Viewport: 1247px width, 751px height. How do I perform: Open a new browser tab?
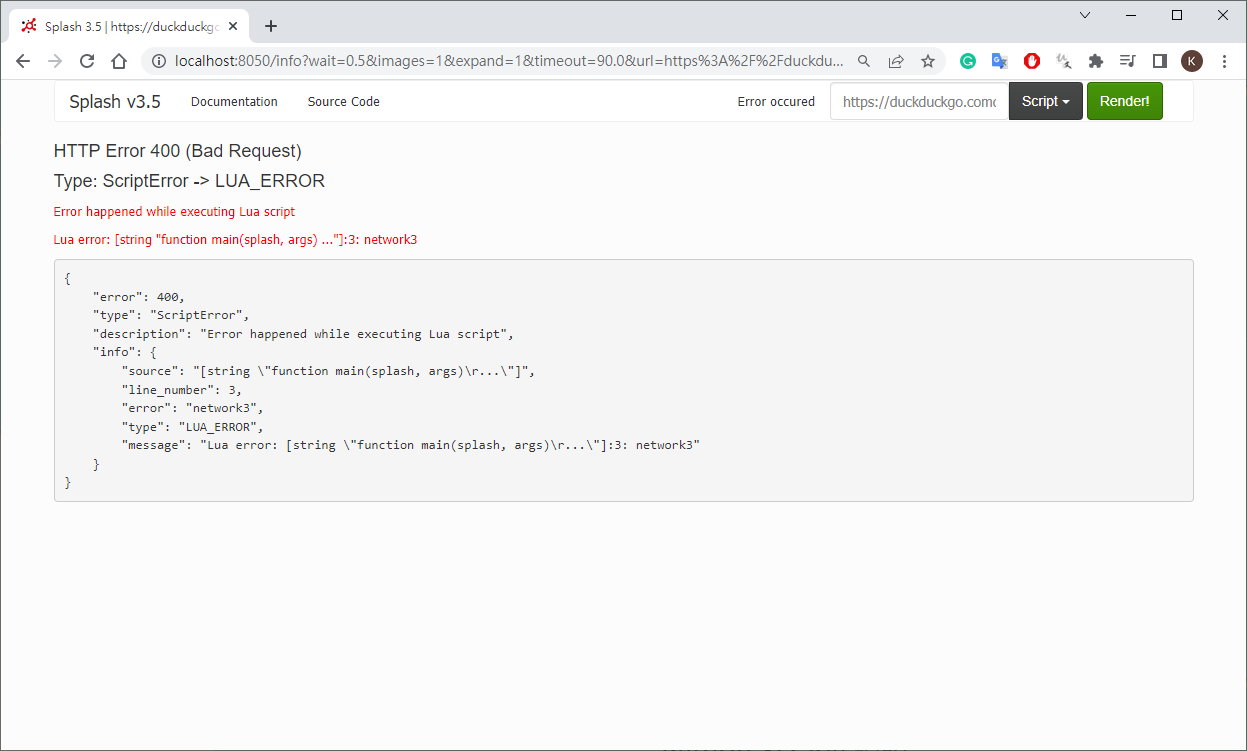[271, 26]
